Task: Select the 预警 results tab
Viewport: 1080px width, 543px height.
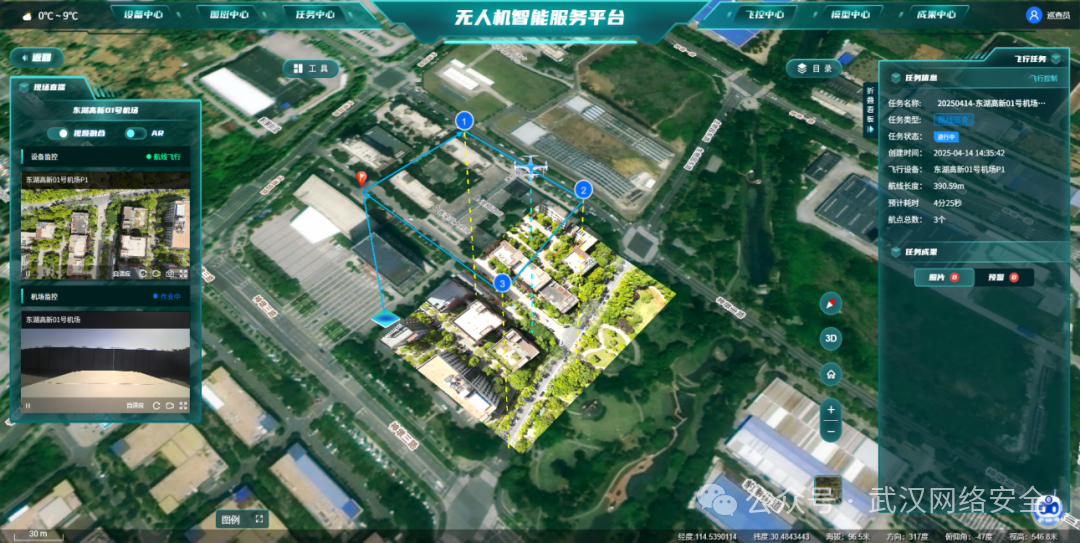Action: tap(1004, 278)
